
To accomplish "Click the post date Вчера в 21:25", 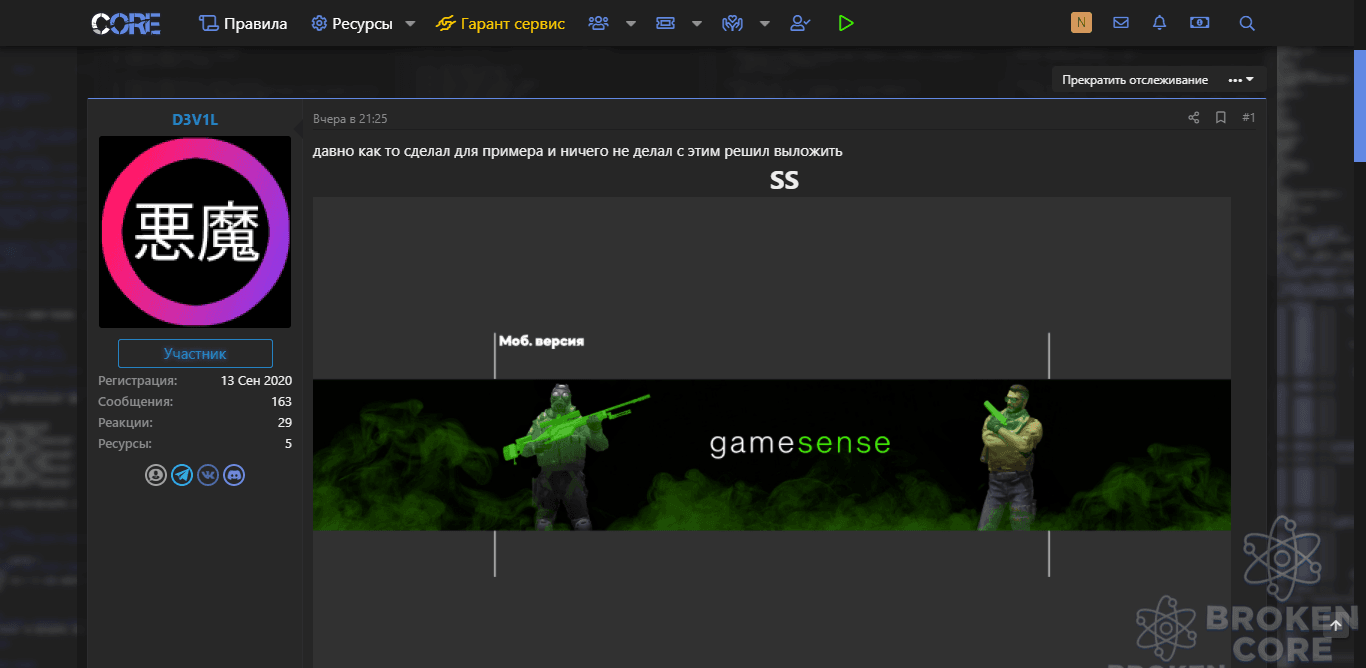I will point(350,119).
